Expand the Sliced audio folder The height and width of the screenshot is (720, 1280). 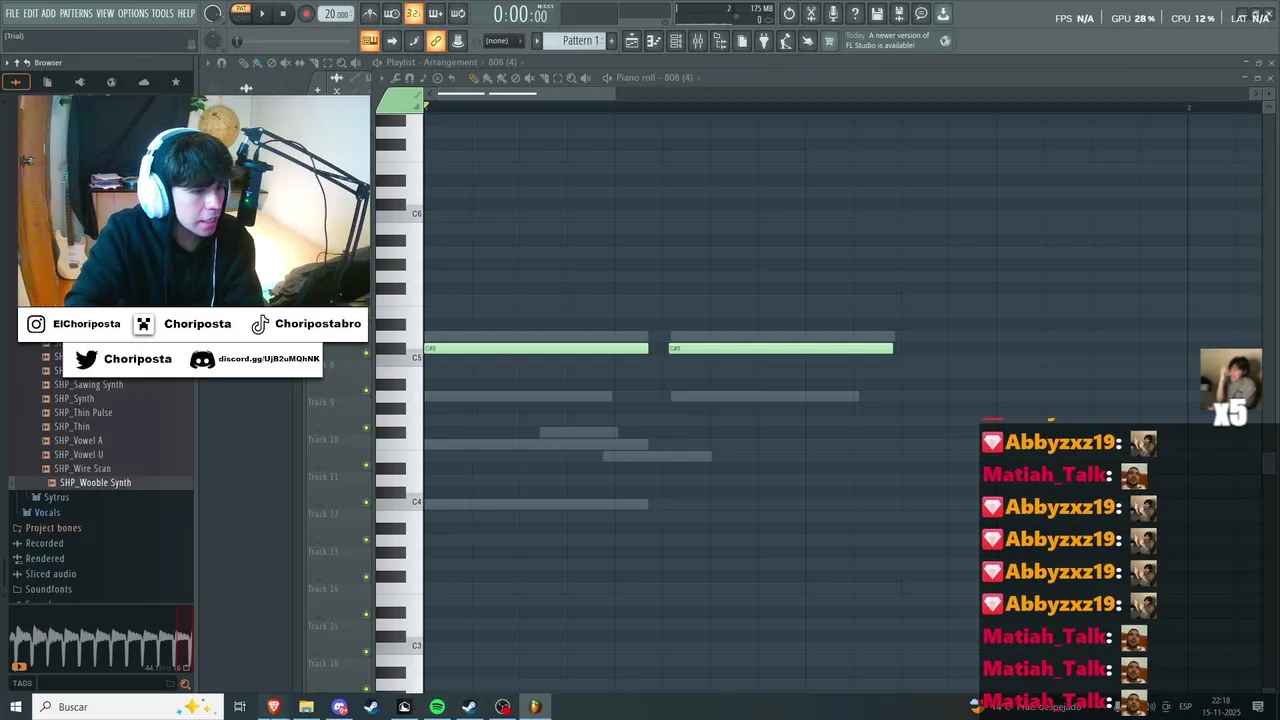pyautogui.click(x=50, y=574)
